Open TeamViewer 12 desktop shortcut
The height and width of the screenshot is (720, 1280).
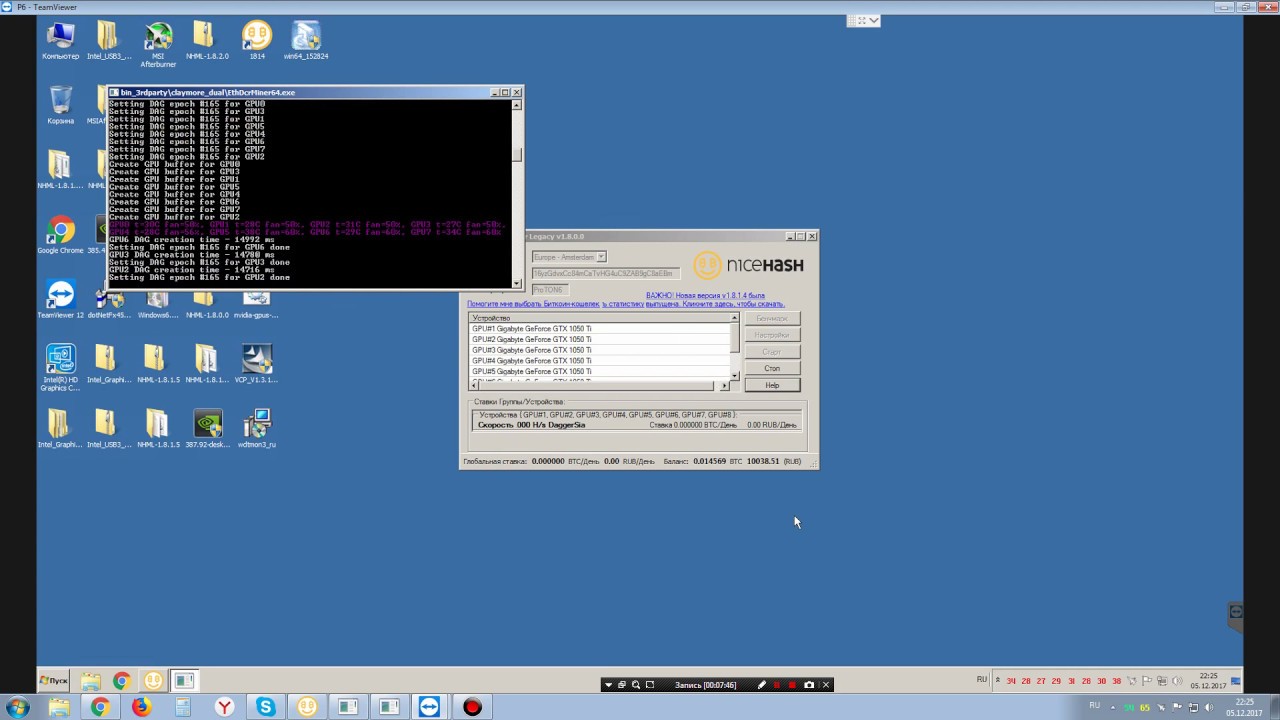[x=60, y=300]
